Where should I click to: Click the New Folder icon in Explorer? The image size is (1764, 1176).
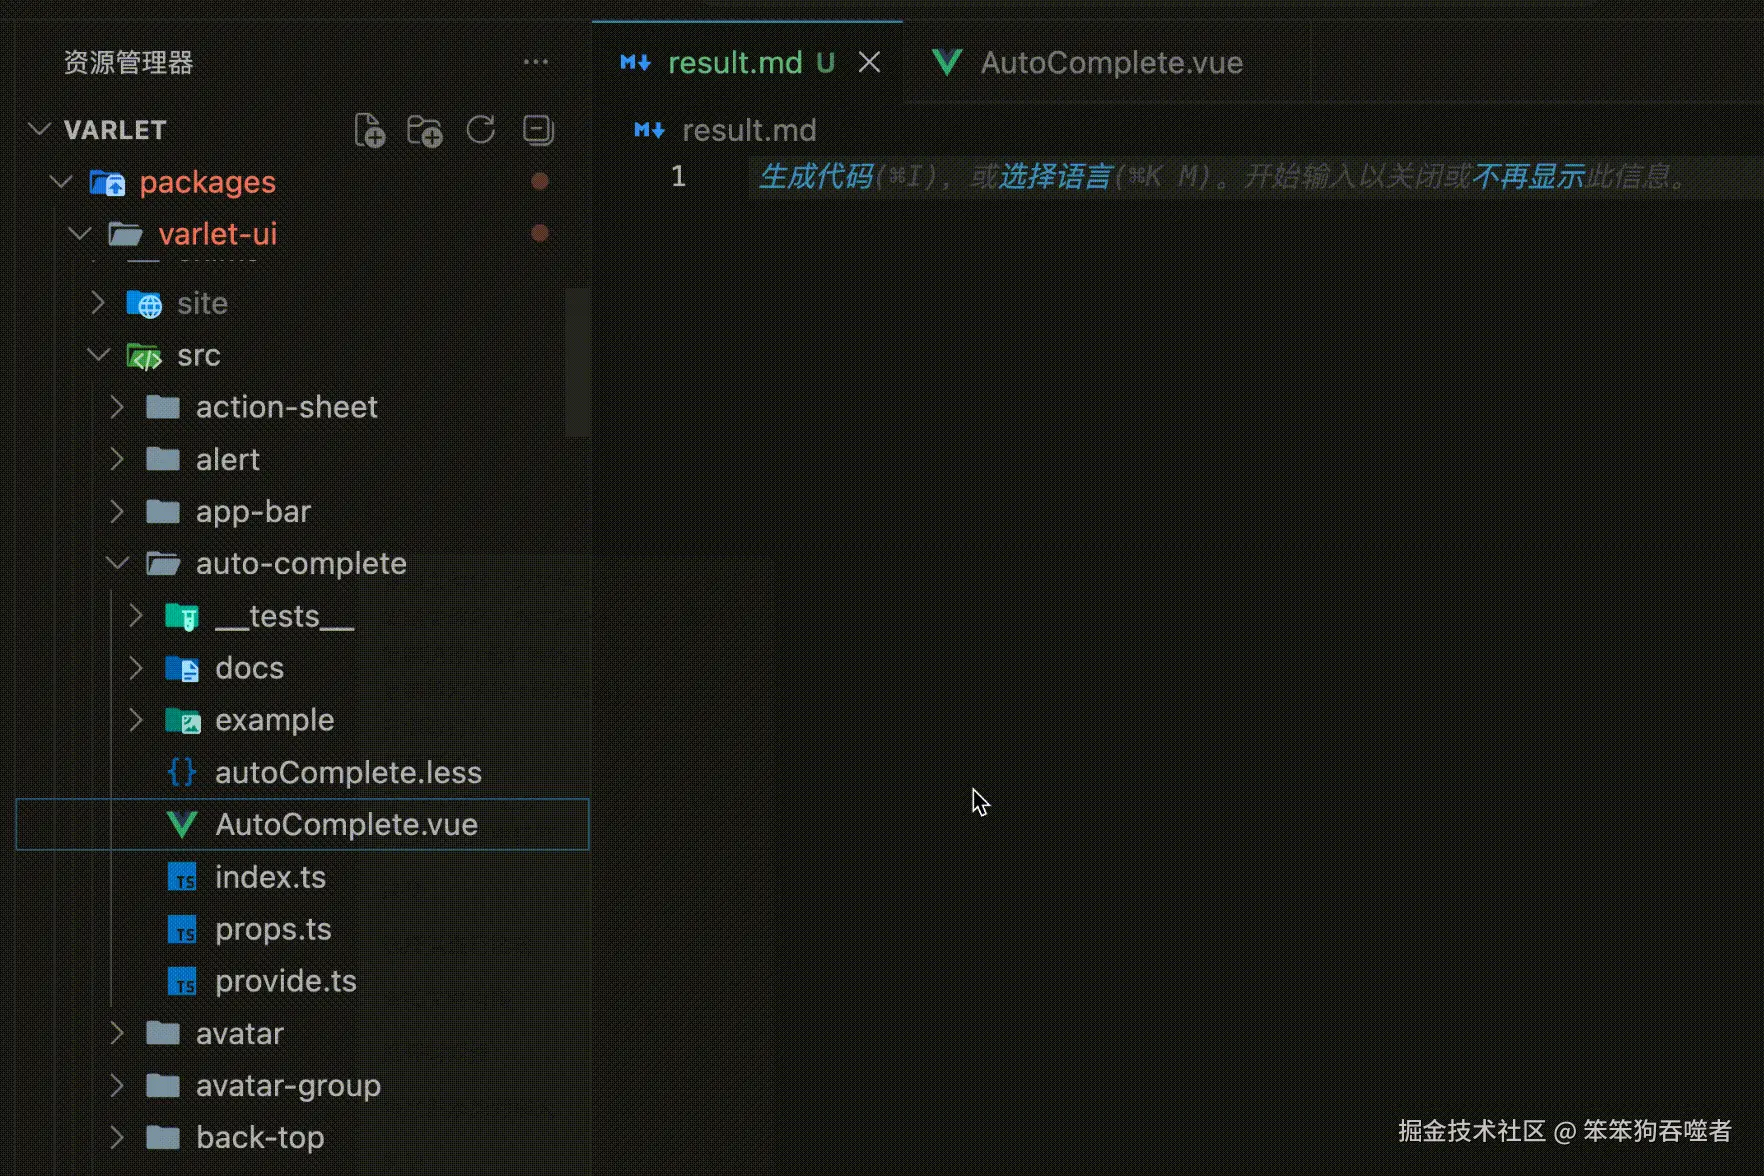click(x=425, y=129)
